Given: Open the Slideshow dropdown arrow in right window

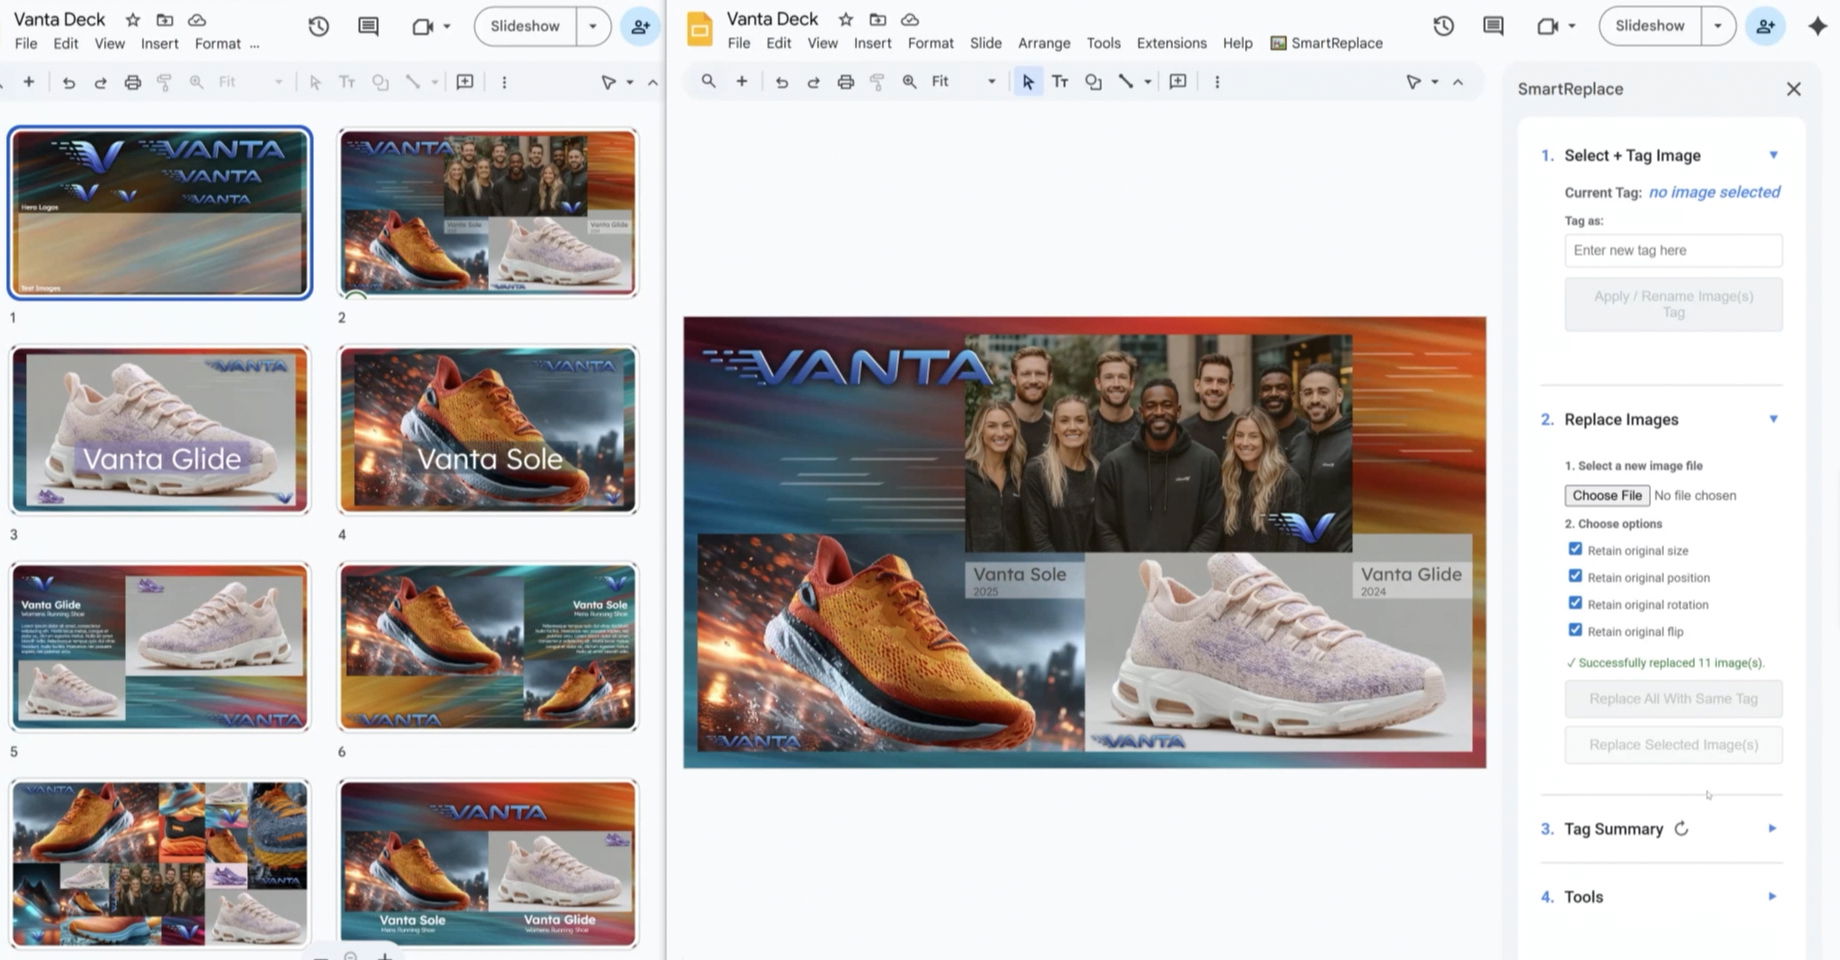Looking at the screenshot, I should (1718, 26).
